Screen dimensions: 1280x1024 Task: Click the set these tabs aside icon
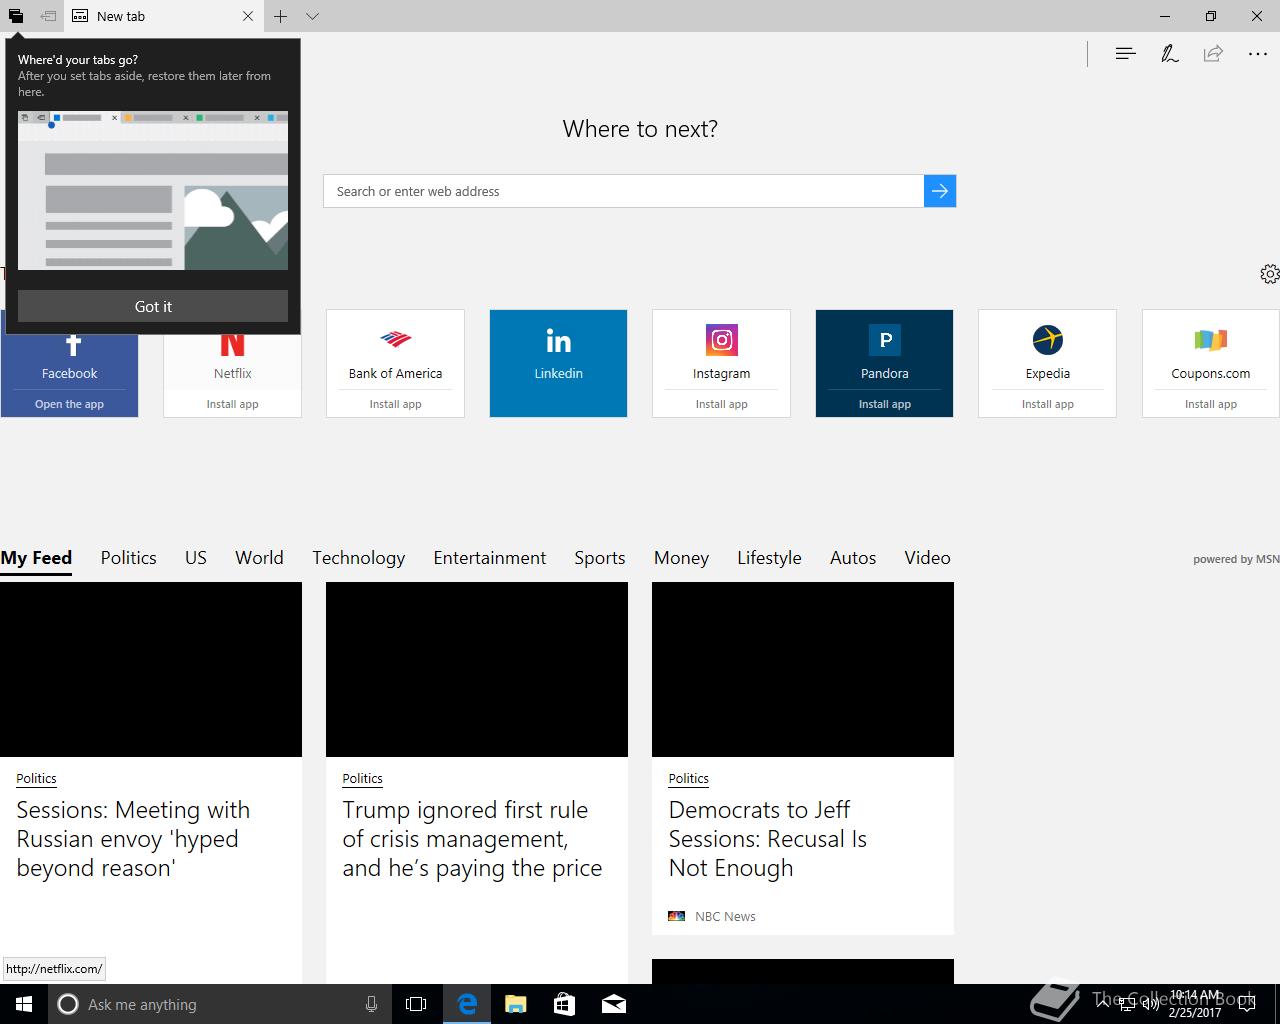click(x=48, y=16)
